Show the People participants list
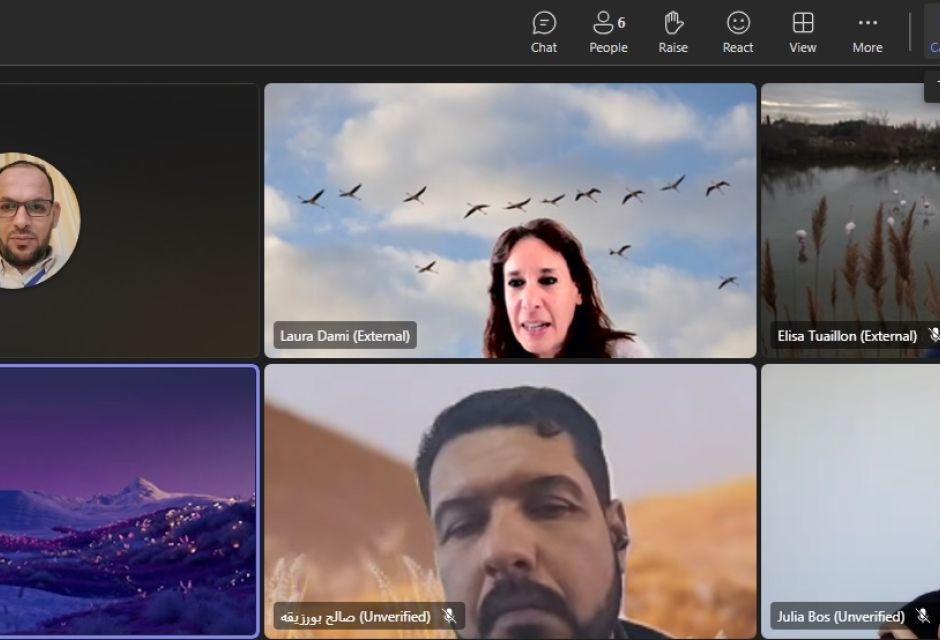This screenshot has width=940, height=640. [x=607, y=32]
